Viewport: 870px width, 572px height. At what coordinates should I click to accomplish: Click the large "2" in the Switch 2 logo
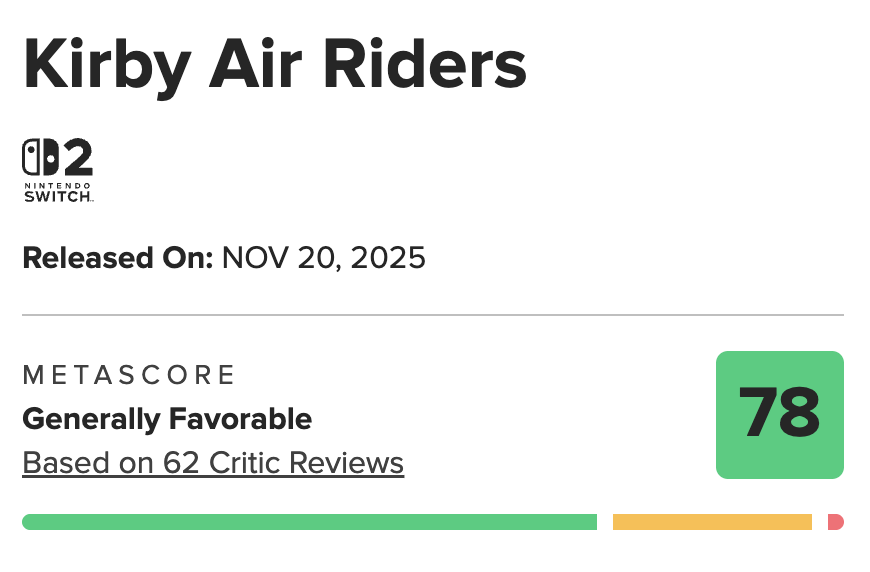pyautogui.click(x=76, y=158)
